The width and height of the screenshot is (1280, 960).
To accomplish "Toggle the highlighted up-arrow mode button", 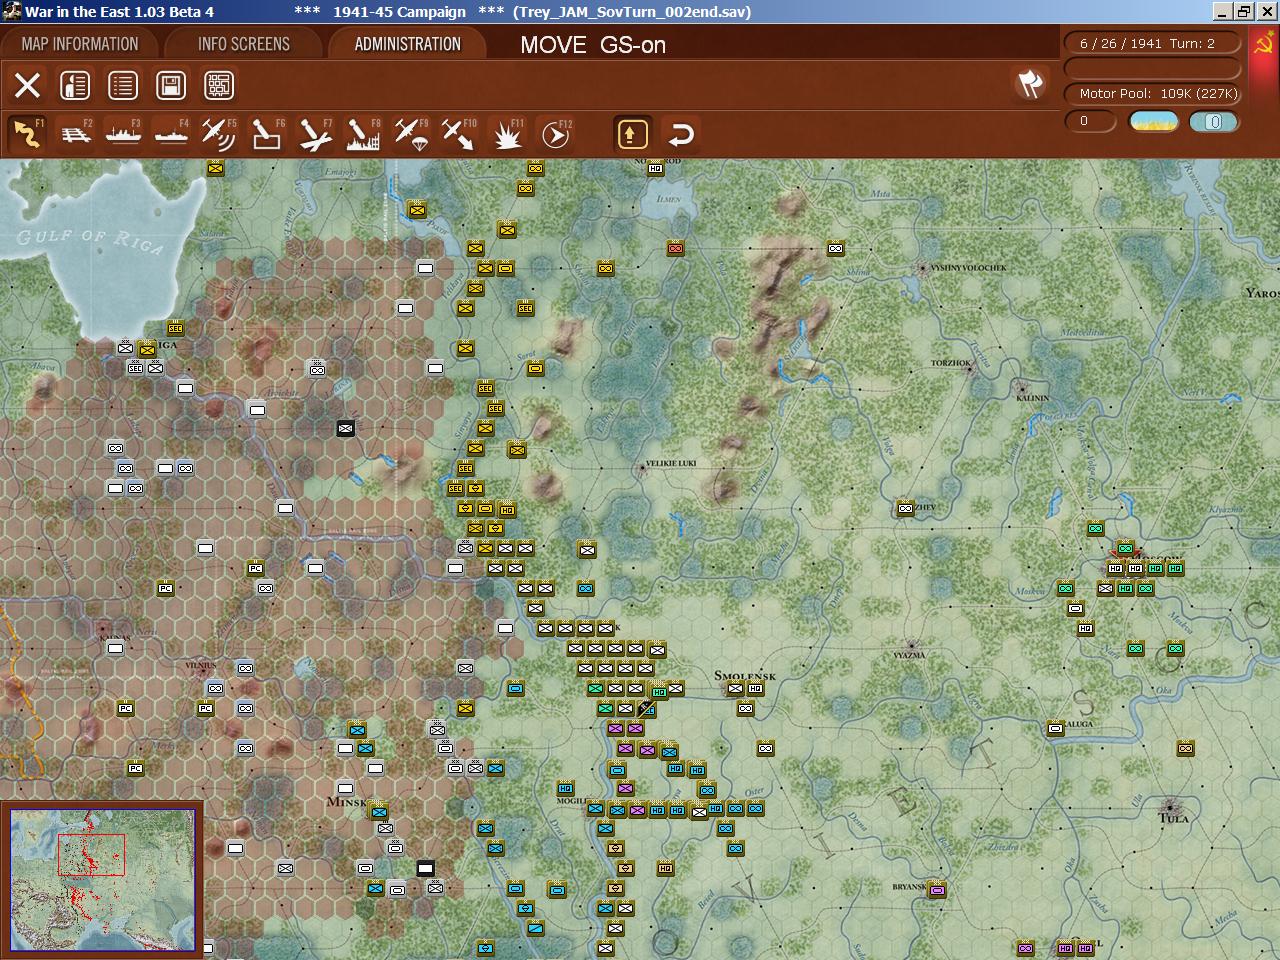I will tap(633, 134).
